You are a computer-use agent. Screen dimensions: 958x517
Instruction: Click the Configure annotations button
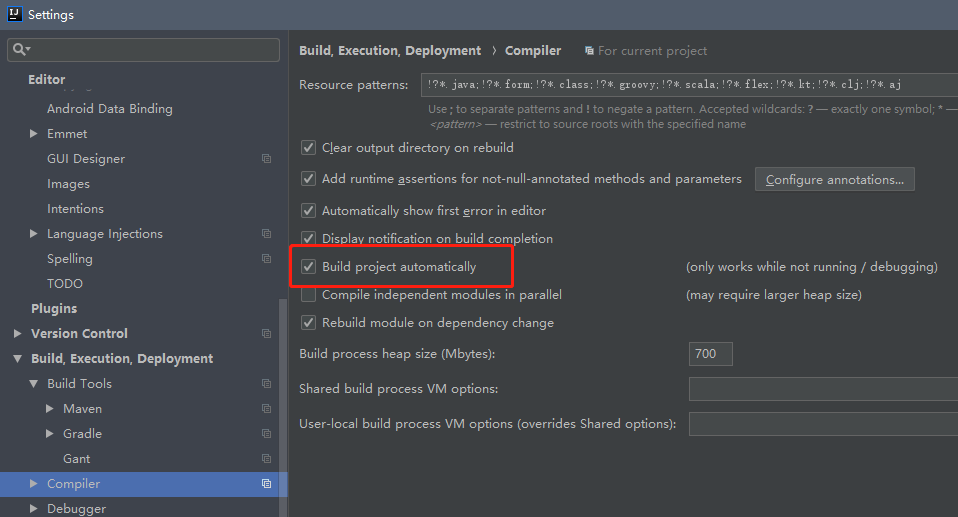[x=834, y=180]
